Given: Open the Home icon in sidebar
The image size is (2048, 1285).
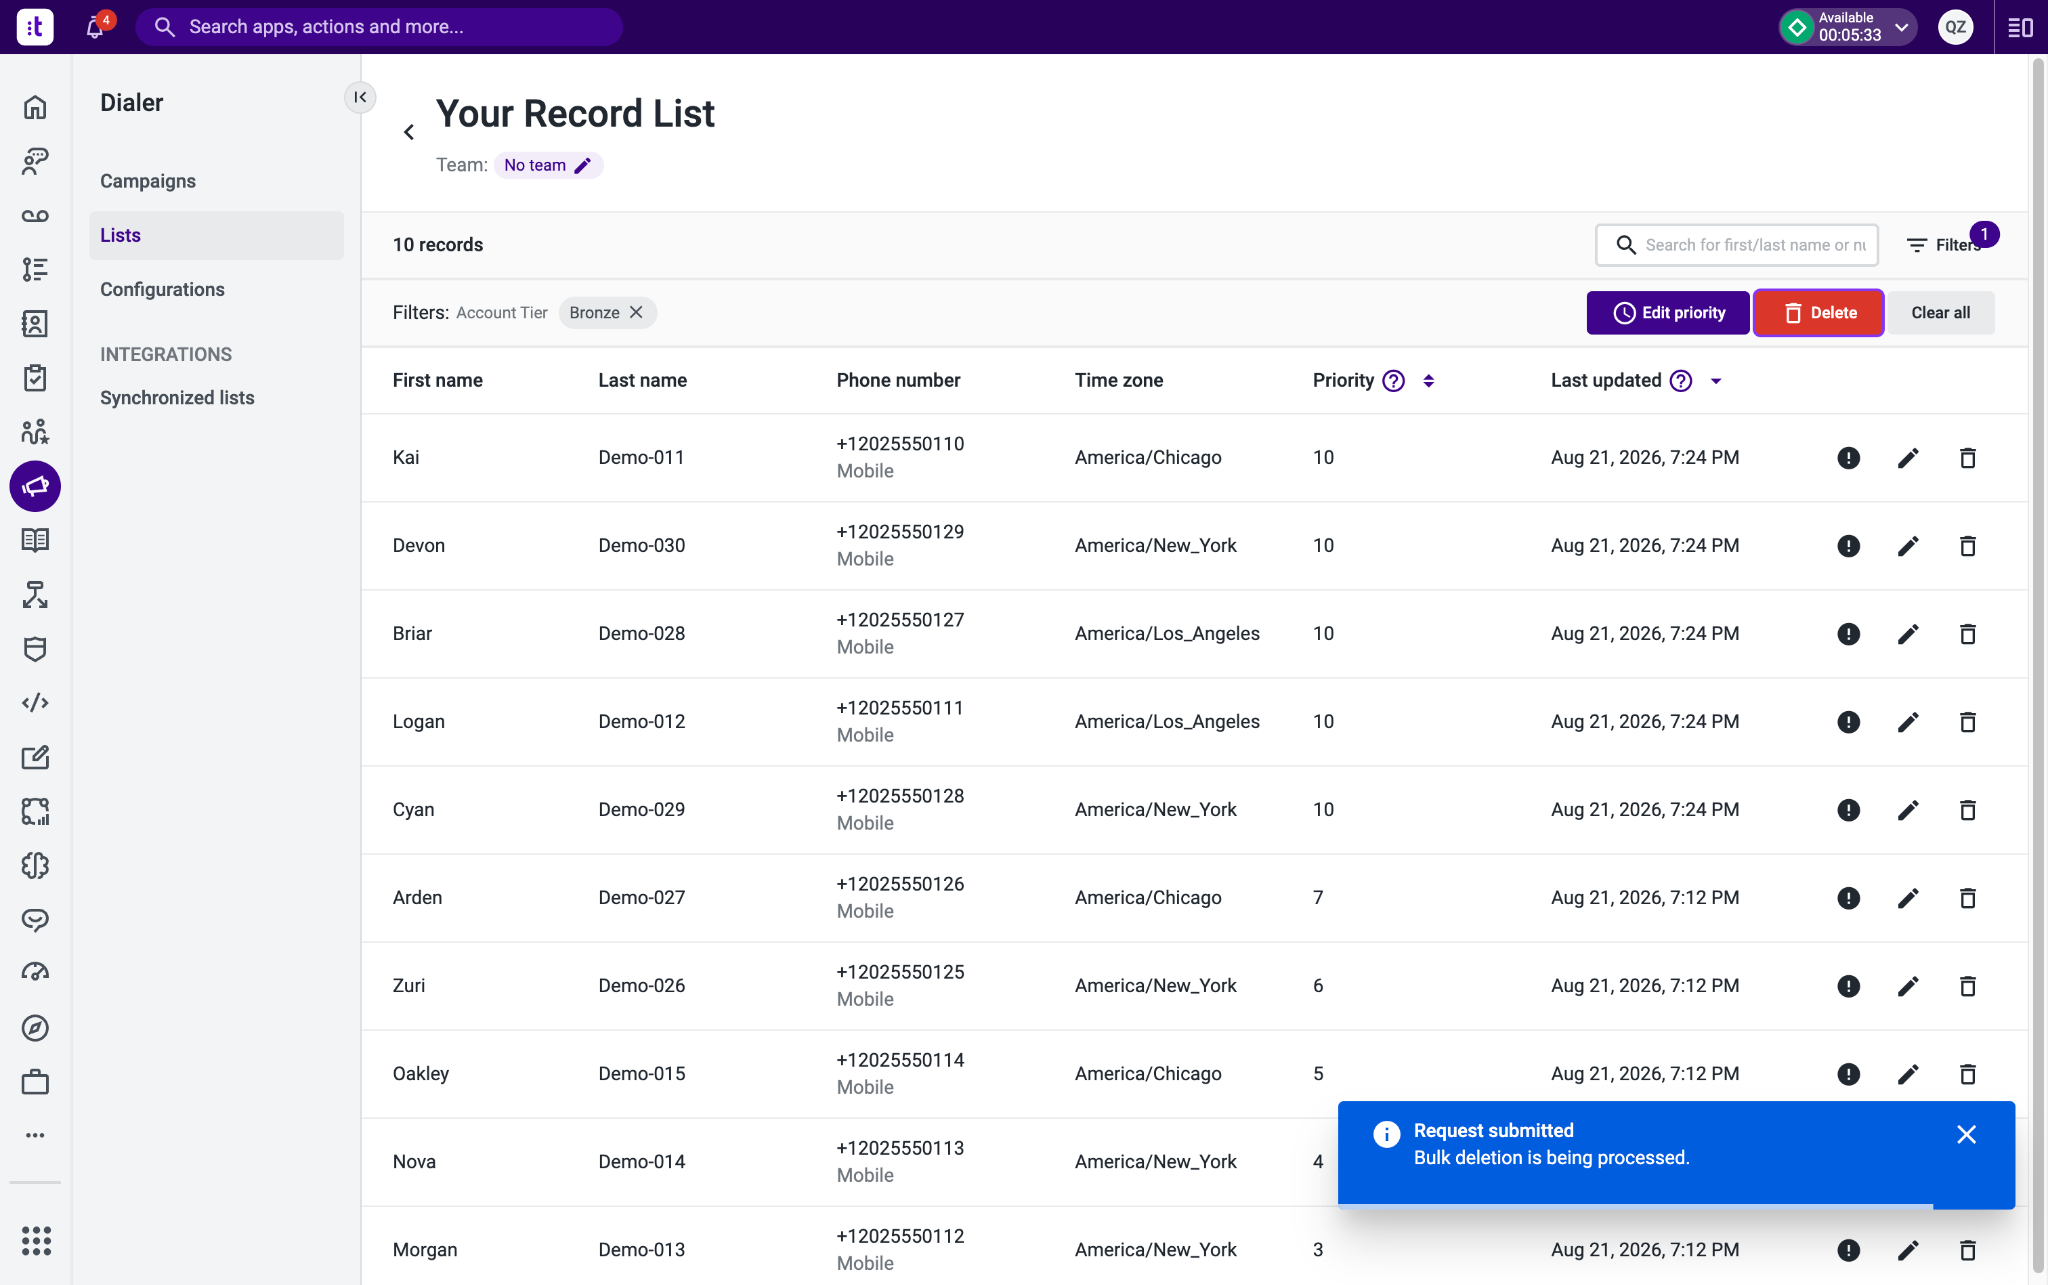Looking at the screenshot, I should pos(35,107).
